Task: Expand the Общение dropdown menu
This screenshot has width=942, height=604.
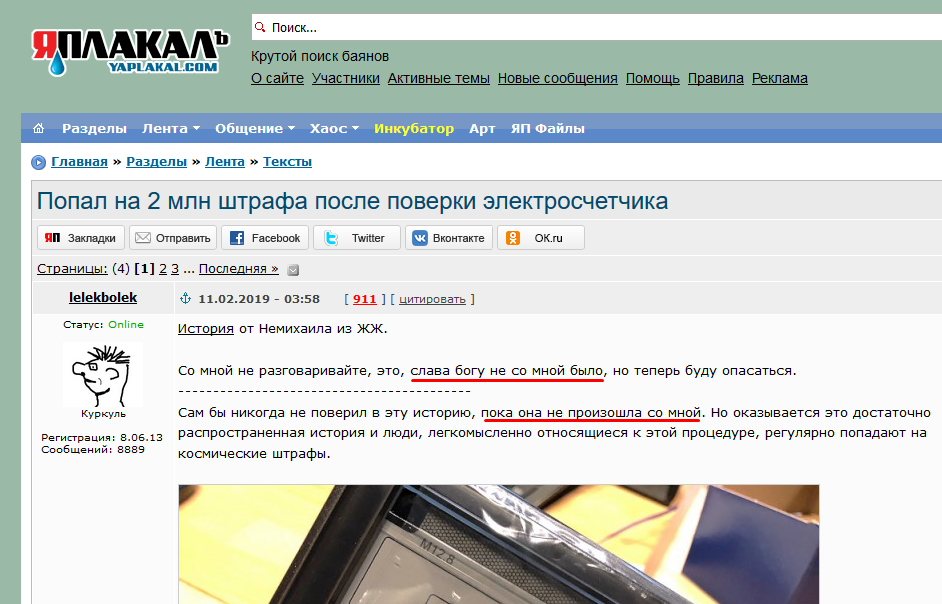Action: [x=255, y=129]
